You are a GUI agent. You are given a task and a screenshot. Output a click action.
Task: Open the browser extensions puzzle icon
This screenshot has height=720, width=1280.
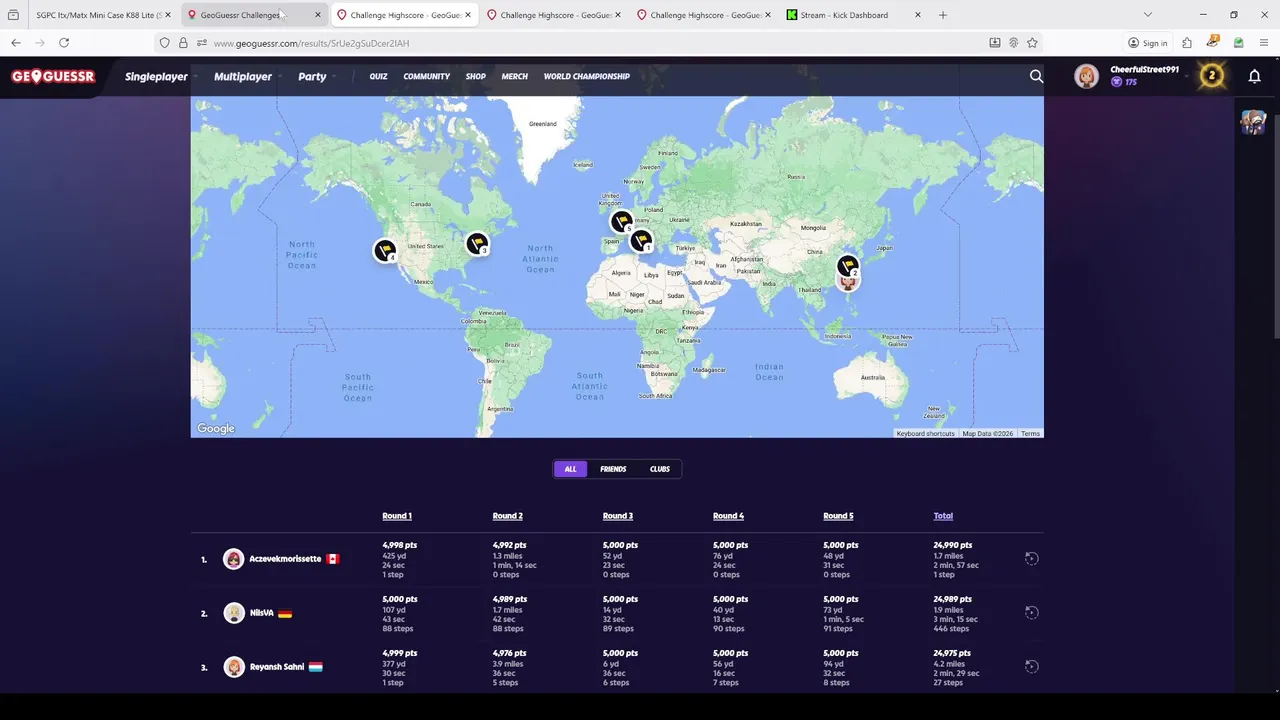[1187, 43]
